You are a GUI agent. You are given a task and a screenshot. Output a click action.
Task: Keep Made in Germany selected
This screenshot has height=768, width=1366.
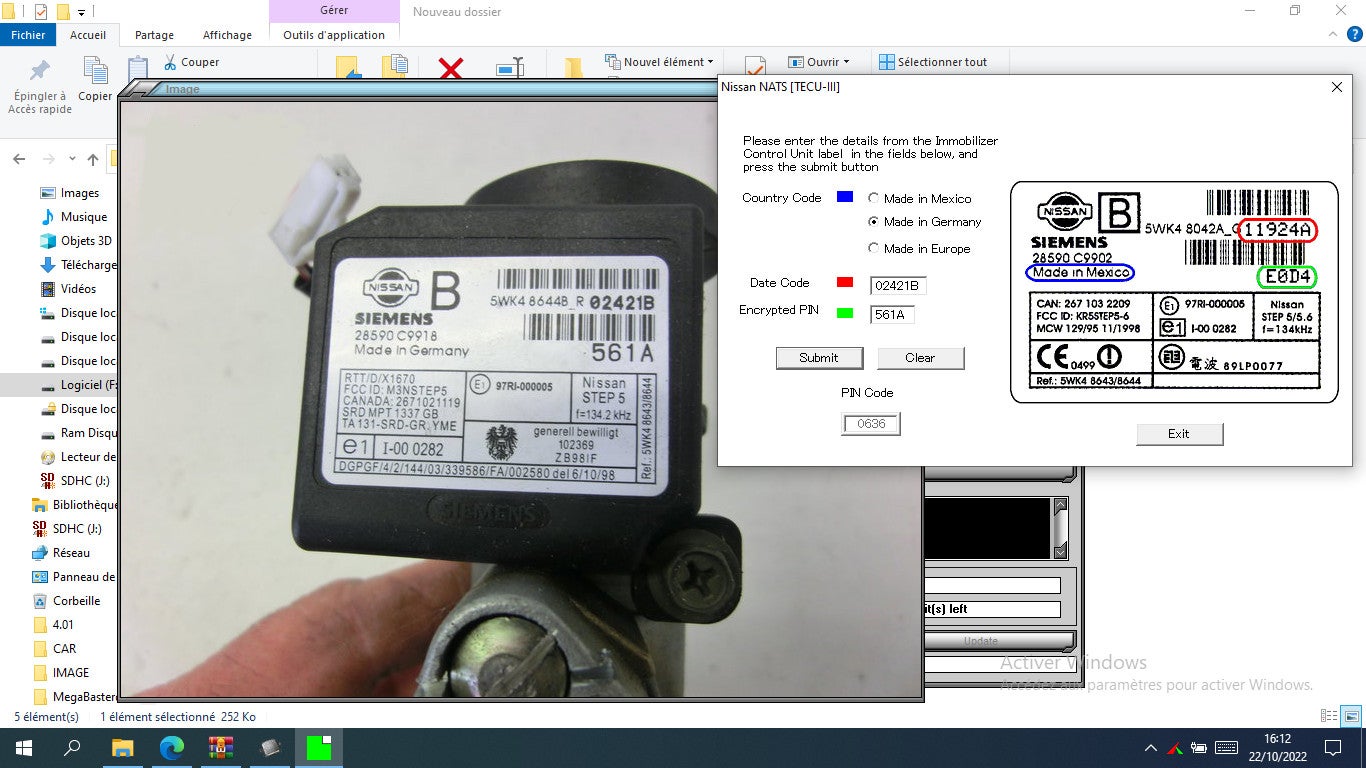pyautogui.click(x=873, y=222)
